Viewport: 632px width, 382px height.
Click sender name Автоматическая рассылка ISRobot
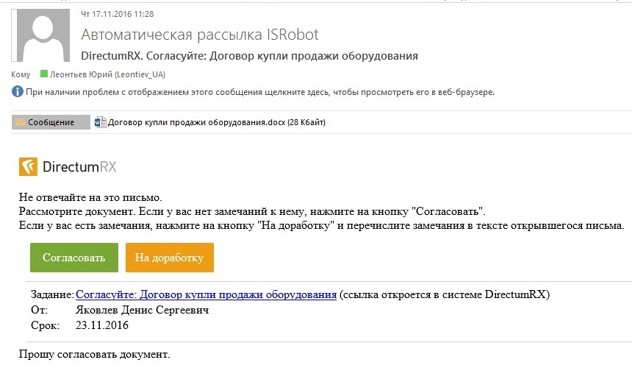200,35
